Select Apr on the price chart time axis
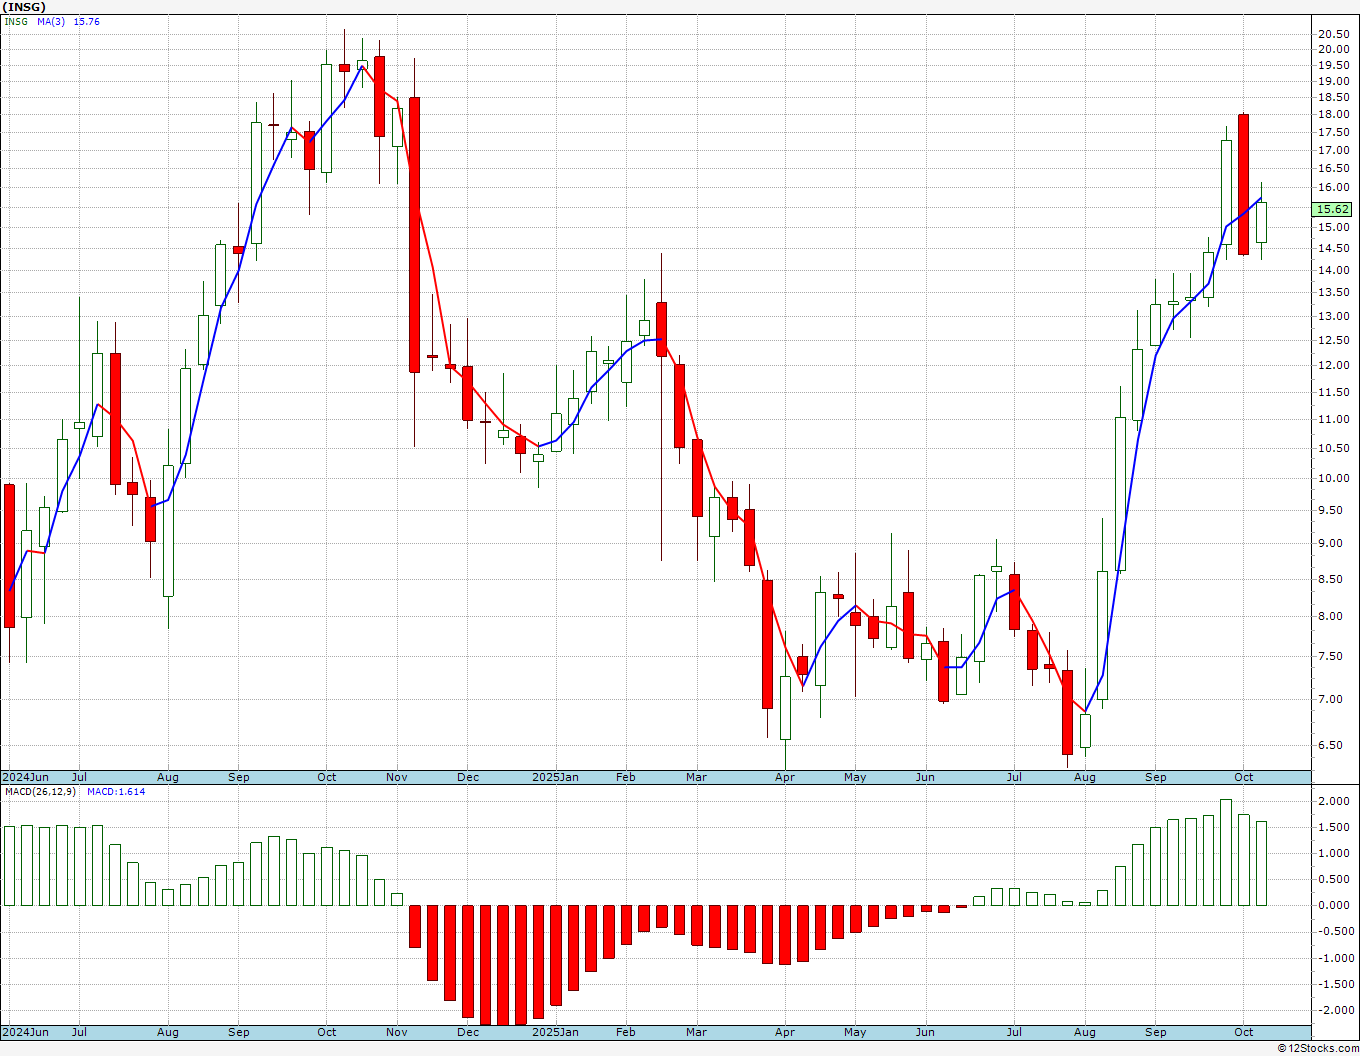Image resolution: width=1360 pixels, height=1056 pixels. pos(785,777)
